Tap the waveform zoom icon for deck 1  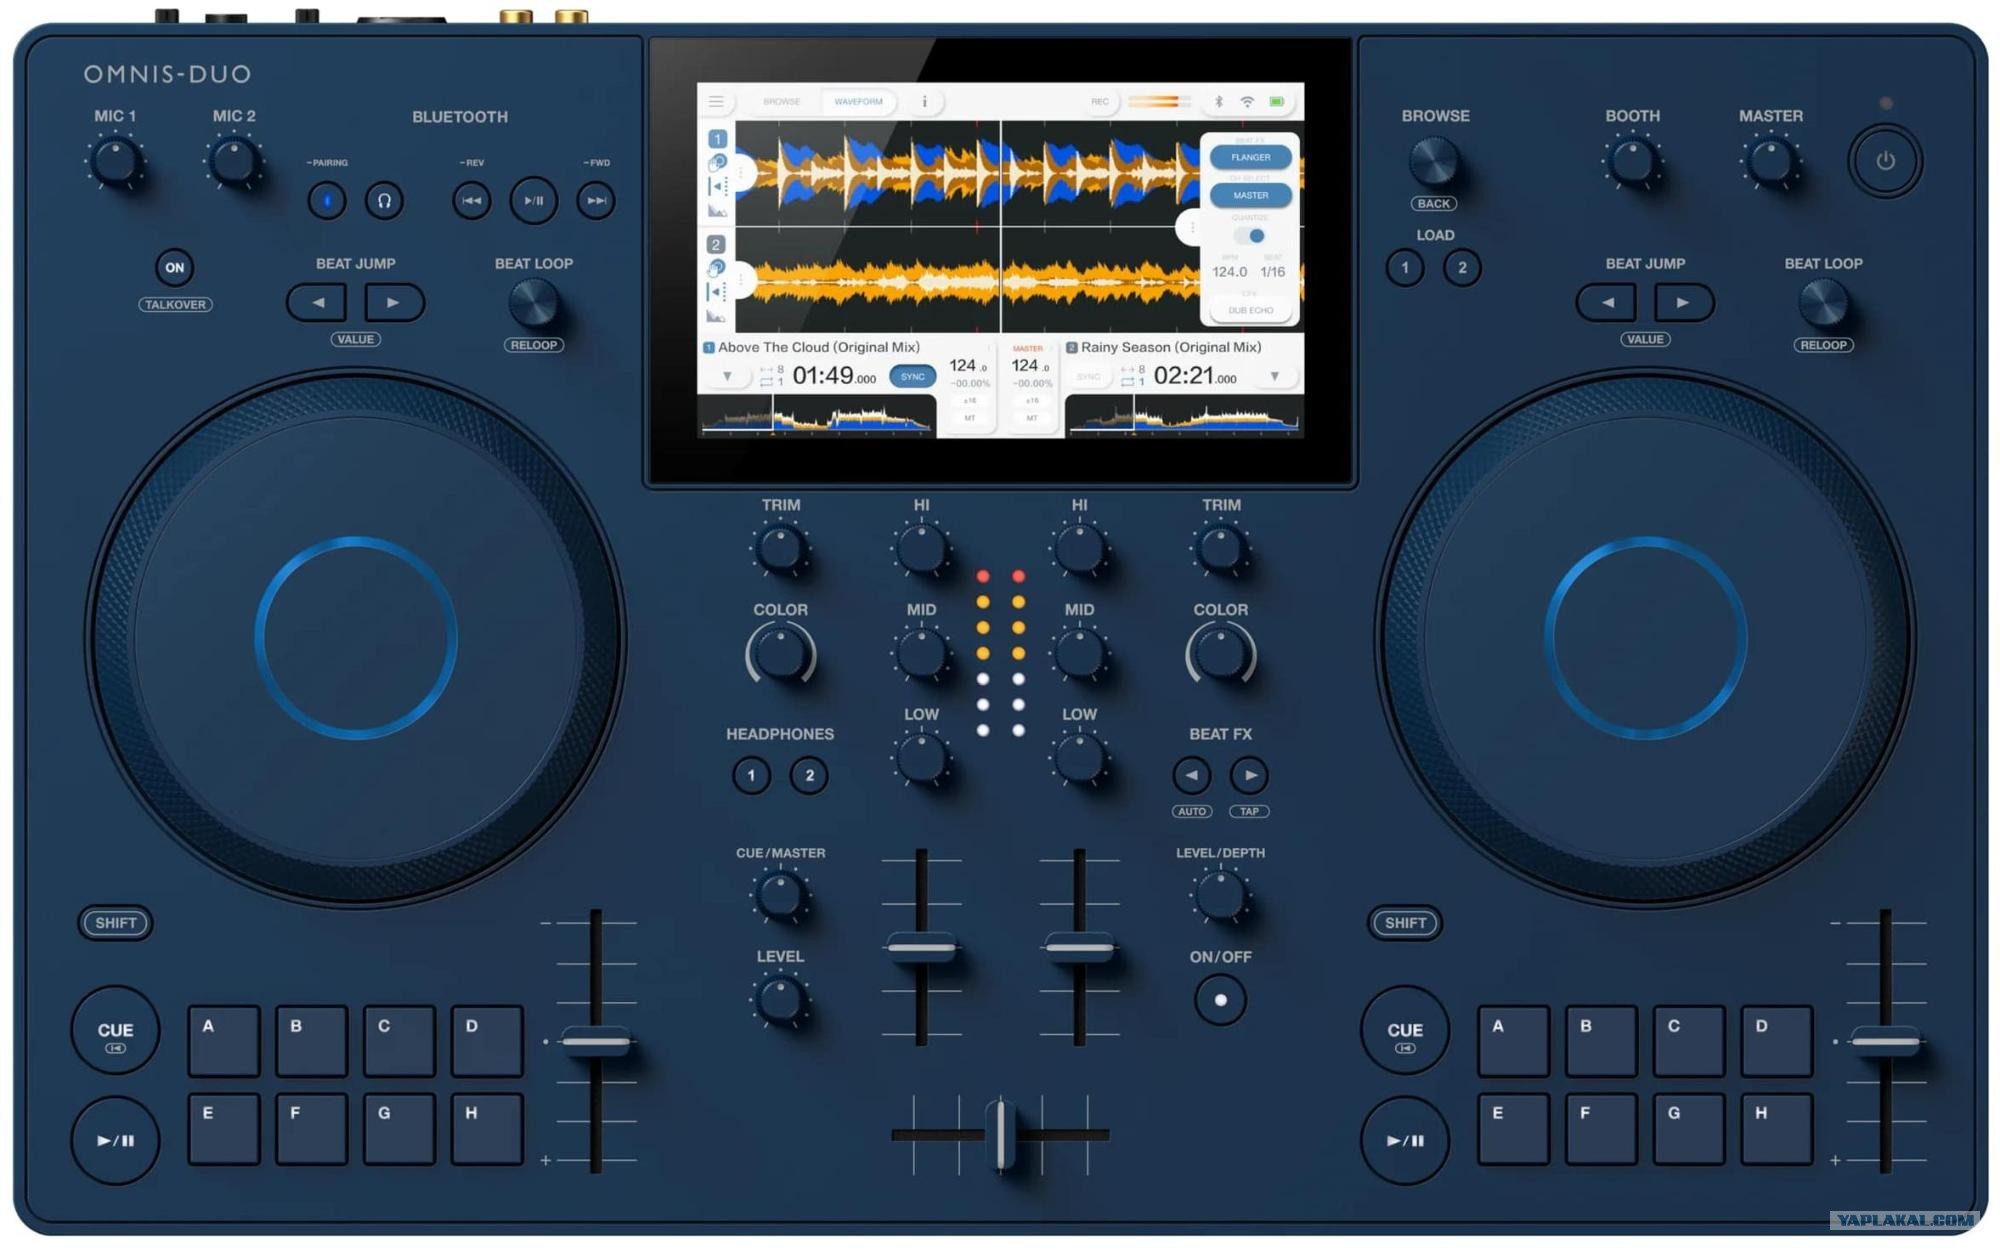click(717, 211)
